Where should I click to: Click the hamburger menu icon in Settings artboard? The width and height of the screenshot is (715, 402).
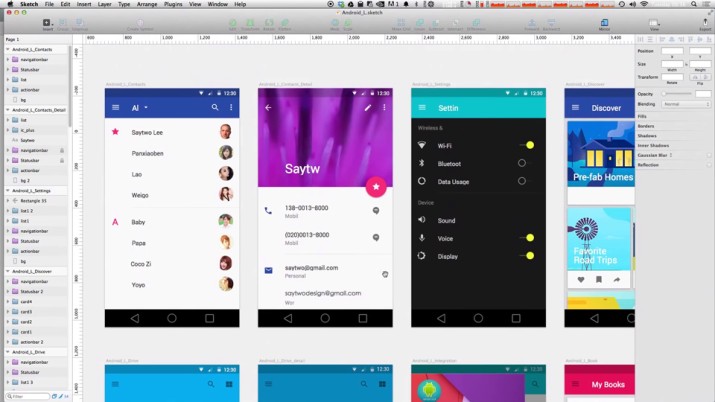coord(422,107)
